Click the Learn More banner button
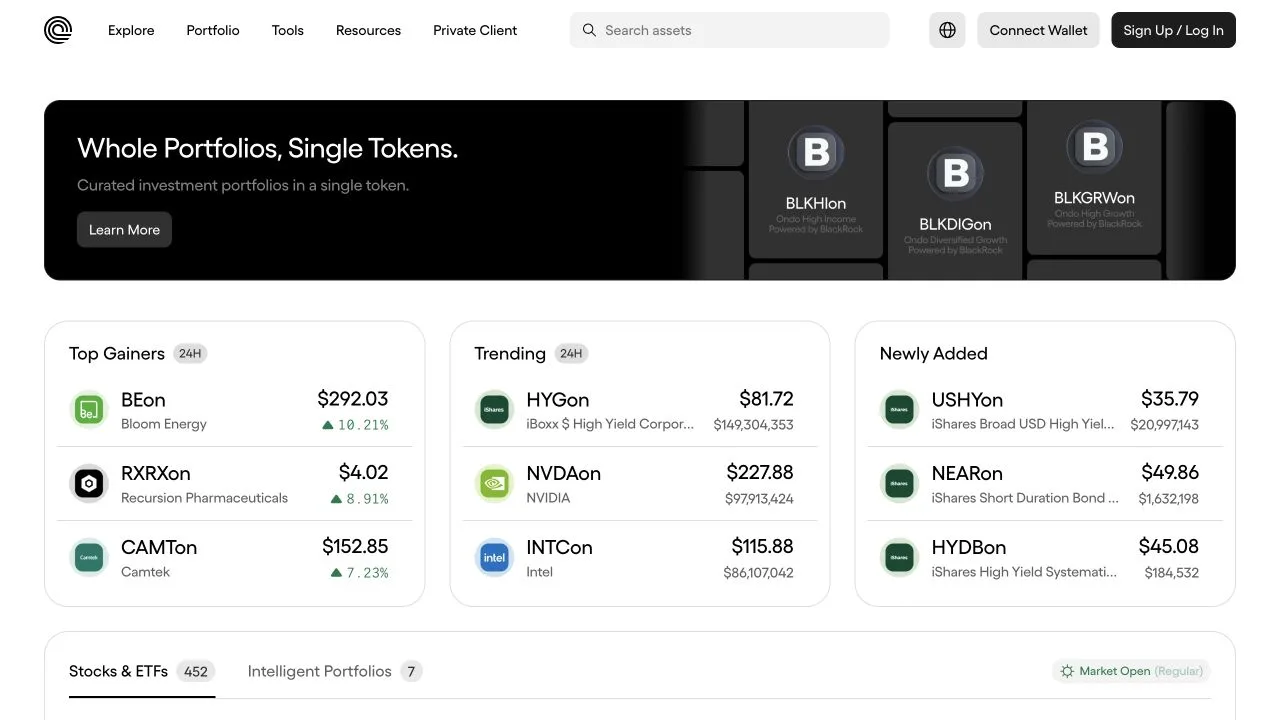The height and width of the screenshot is (720, 1280). coord(124,230)
